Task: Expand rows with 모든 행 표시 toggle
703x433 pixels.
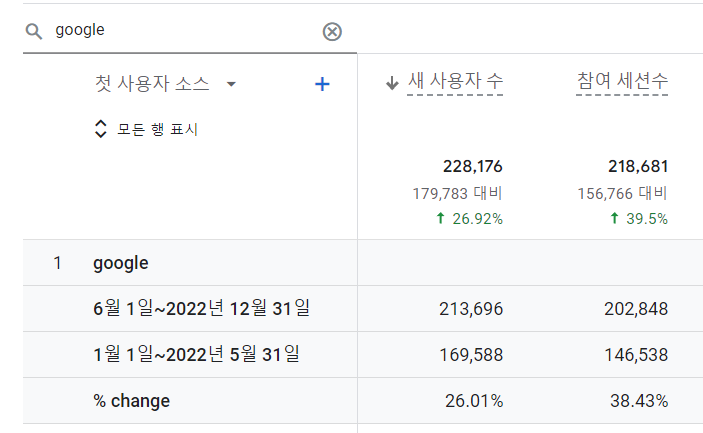Action: pyautogui.click(x=147, y=129)
